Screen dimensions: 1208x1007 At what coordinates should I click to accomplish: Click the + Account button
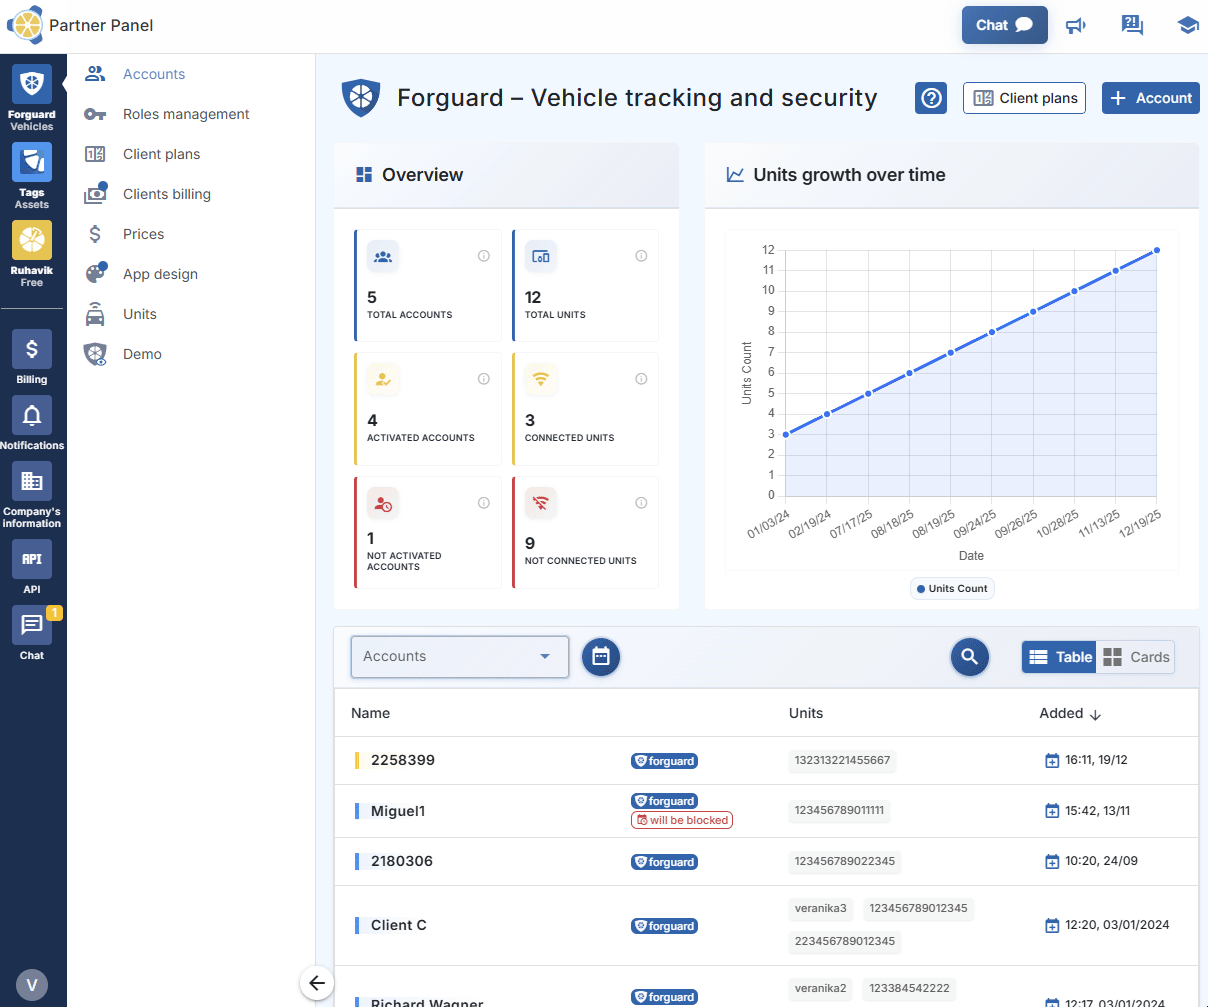tap(1151, 98)
